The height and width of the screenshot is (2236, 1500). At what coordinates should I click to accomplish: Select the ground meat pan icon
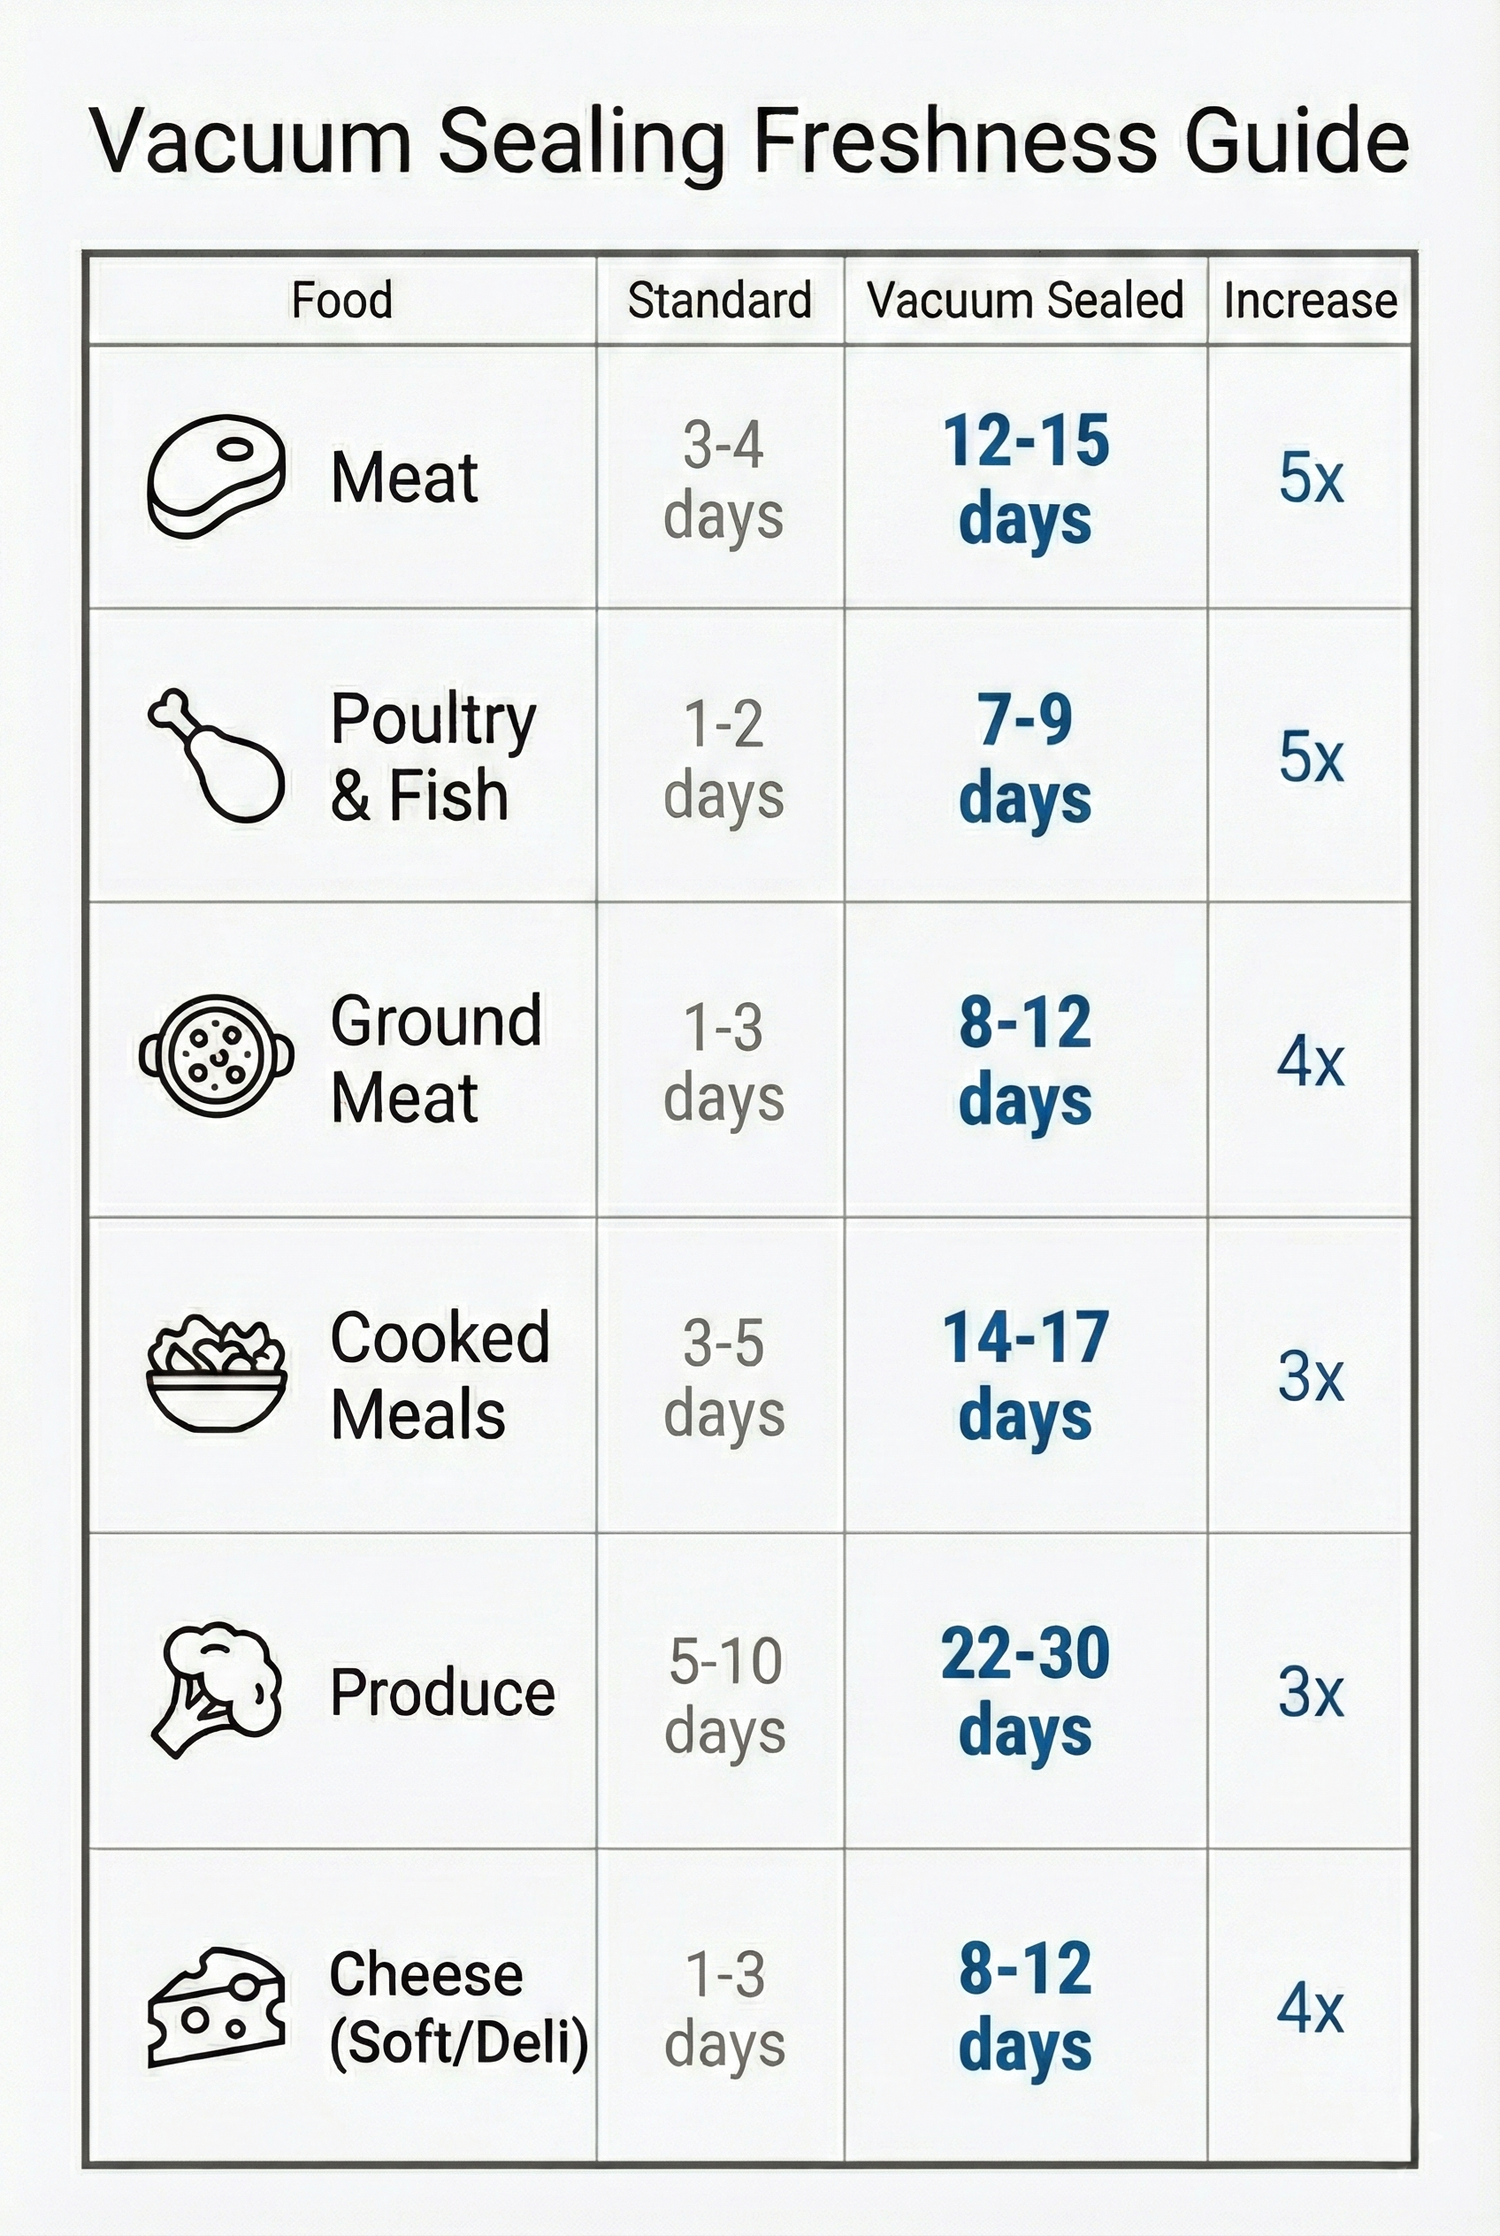(x=216, y=1056)
